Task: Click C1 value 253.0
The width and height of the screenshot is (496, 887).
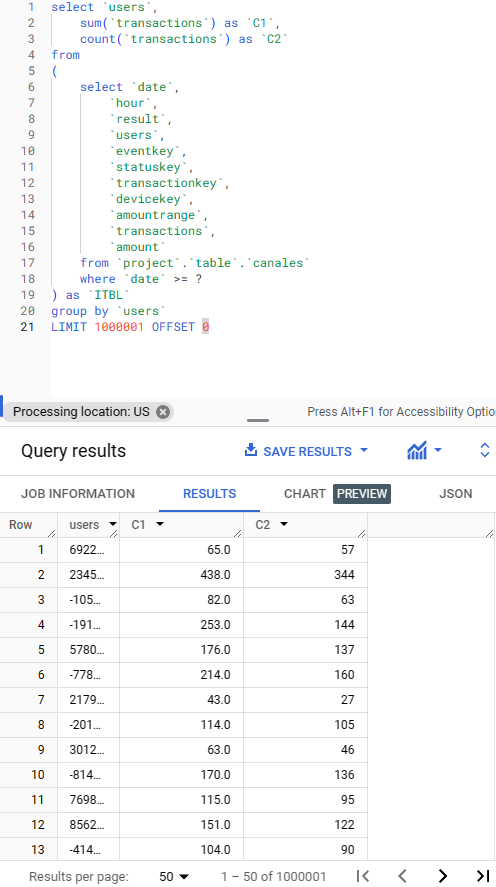Action: click(215, 625)
